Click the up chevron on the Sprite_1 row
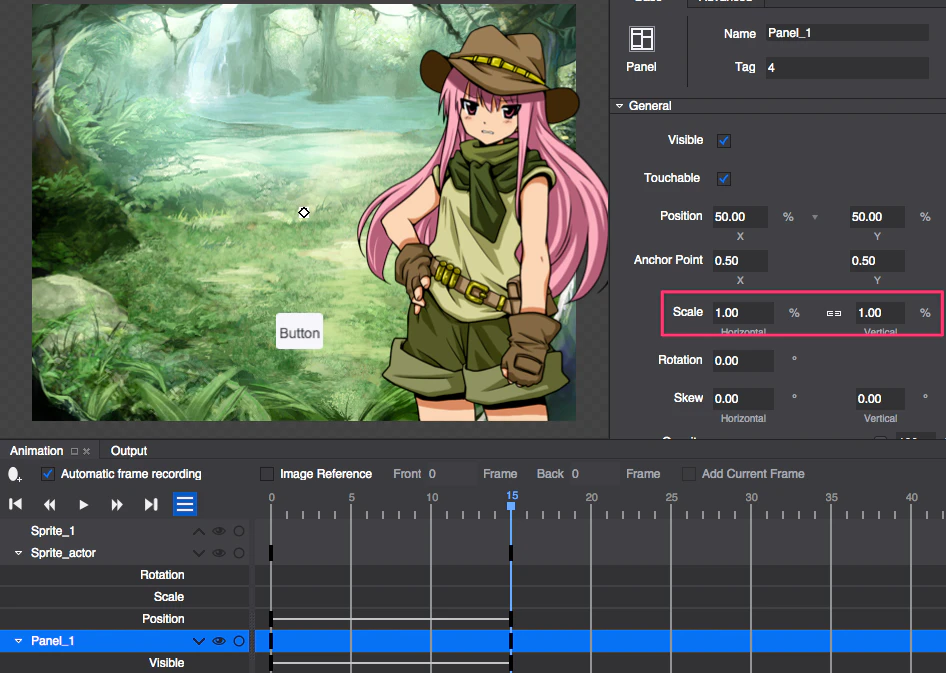 coord(198,531)
